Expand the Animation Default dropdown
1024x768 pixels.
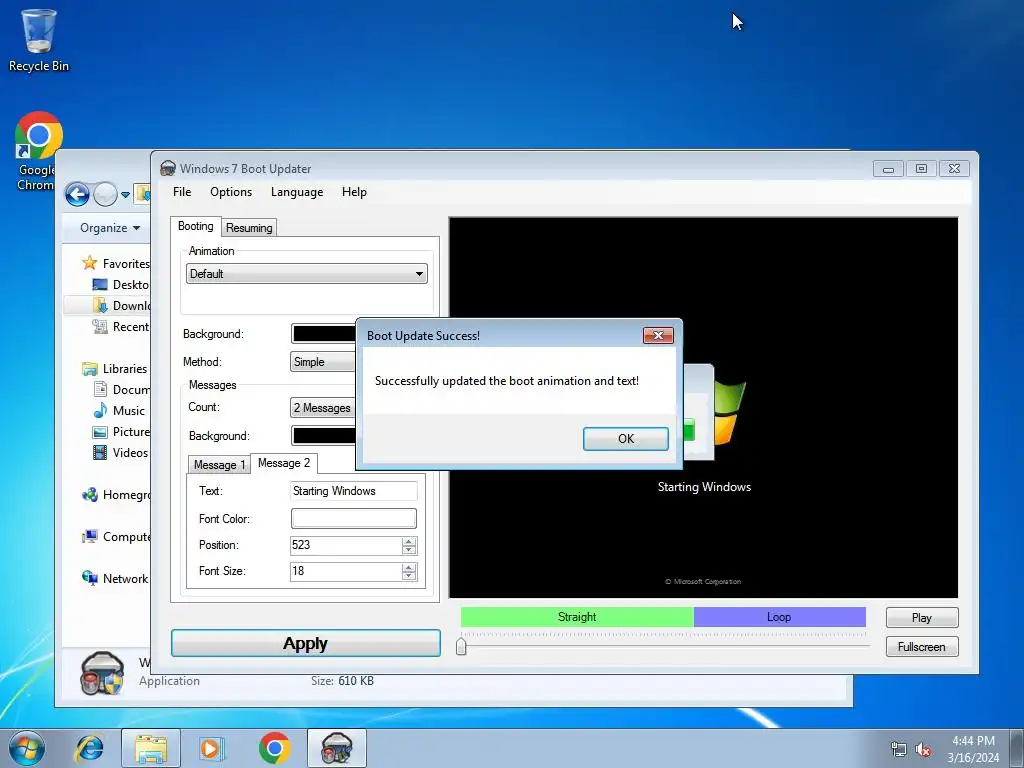(307, 274)
